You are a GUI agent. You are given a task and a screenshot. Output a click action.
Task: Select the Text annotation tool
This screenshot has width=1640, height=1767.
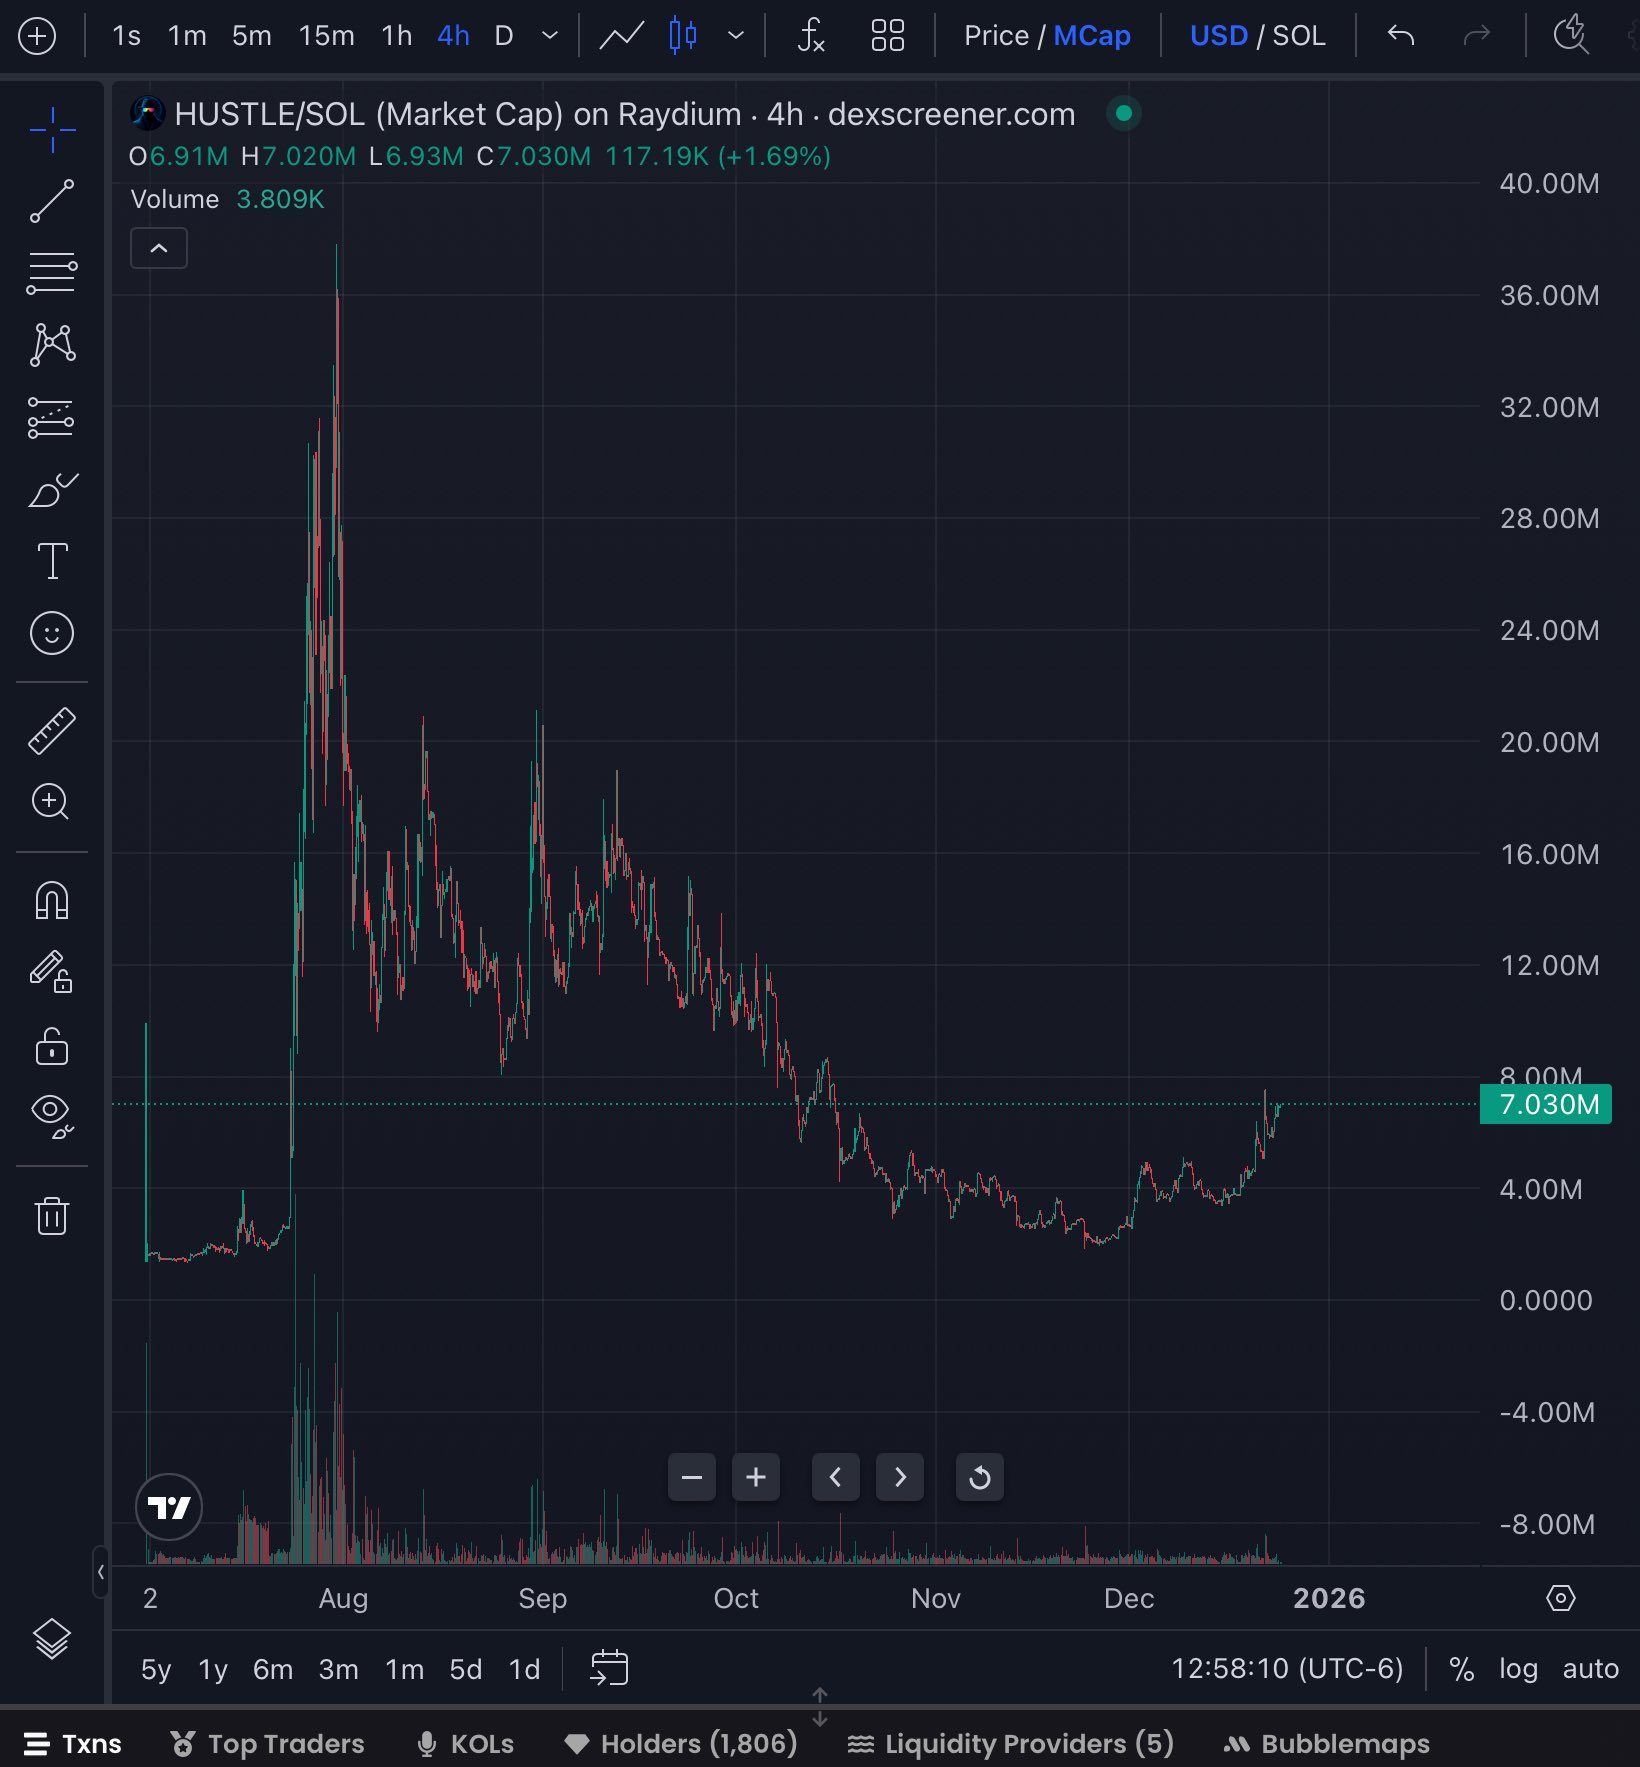click(52, 561)
